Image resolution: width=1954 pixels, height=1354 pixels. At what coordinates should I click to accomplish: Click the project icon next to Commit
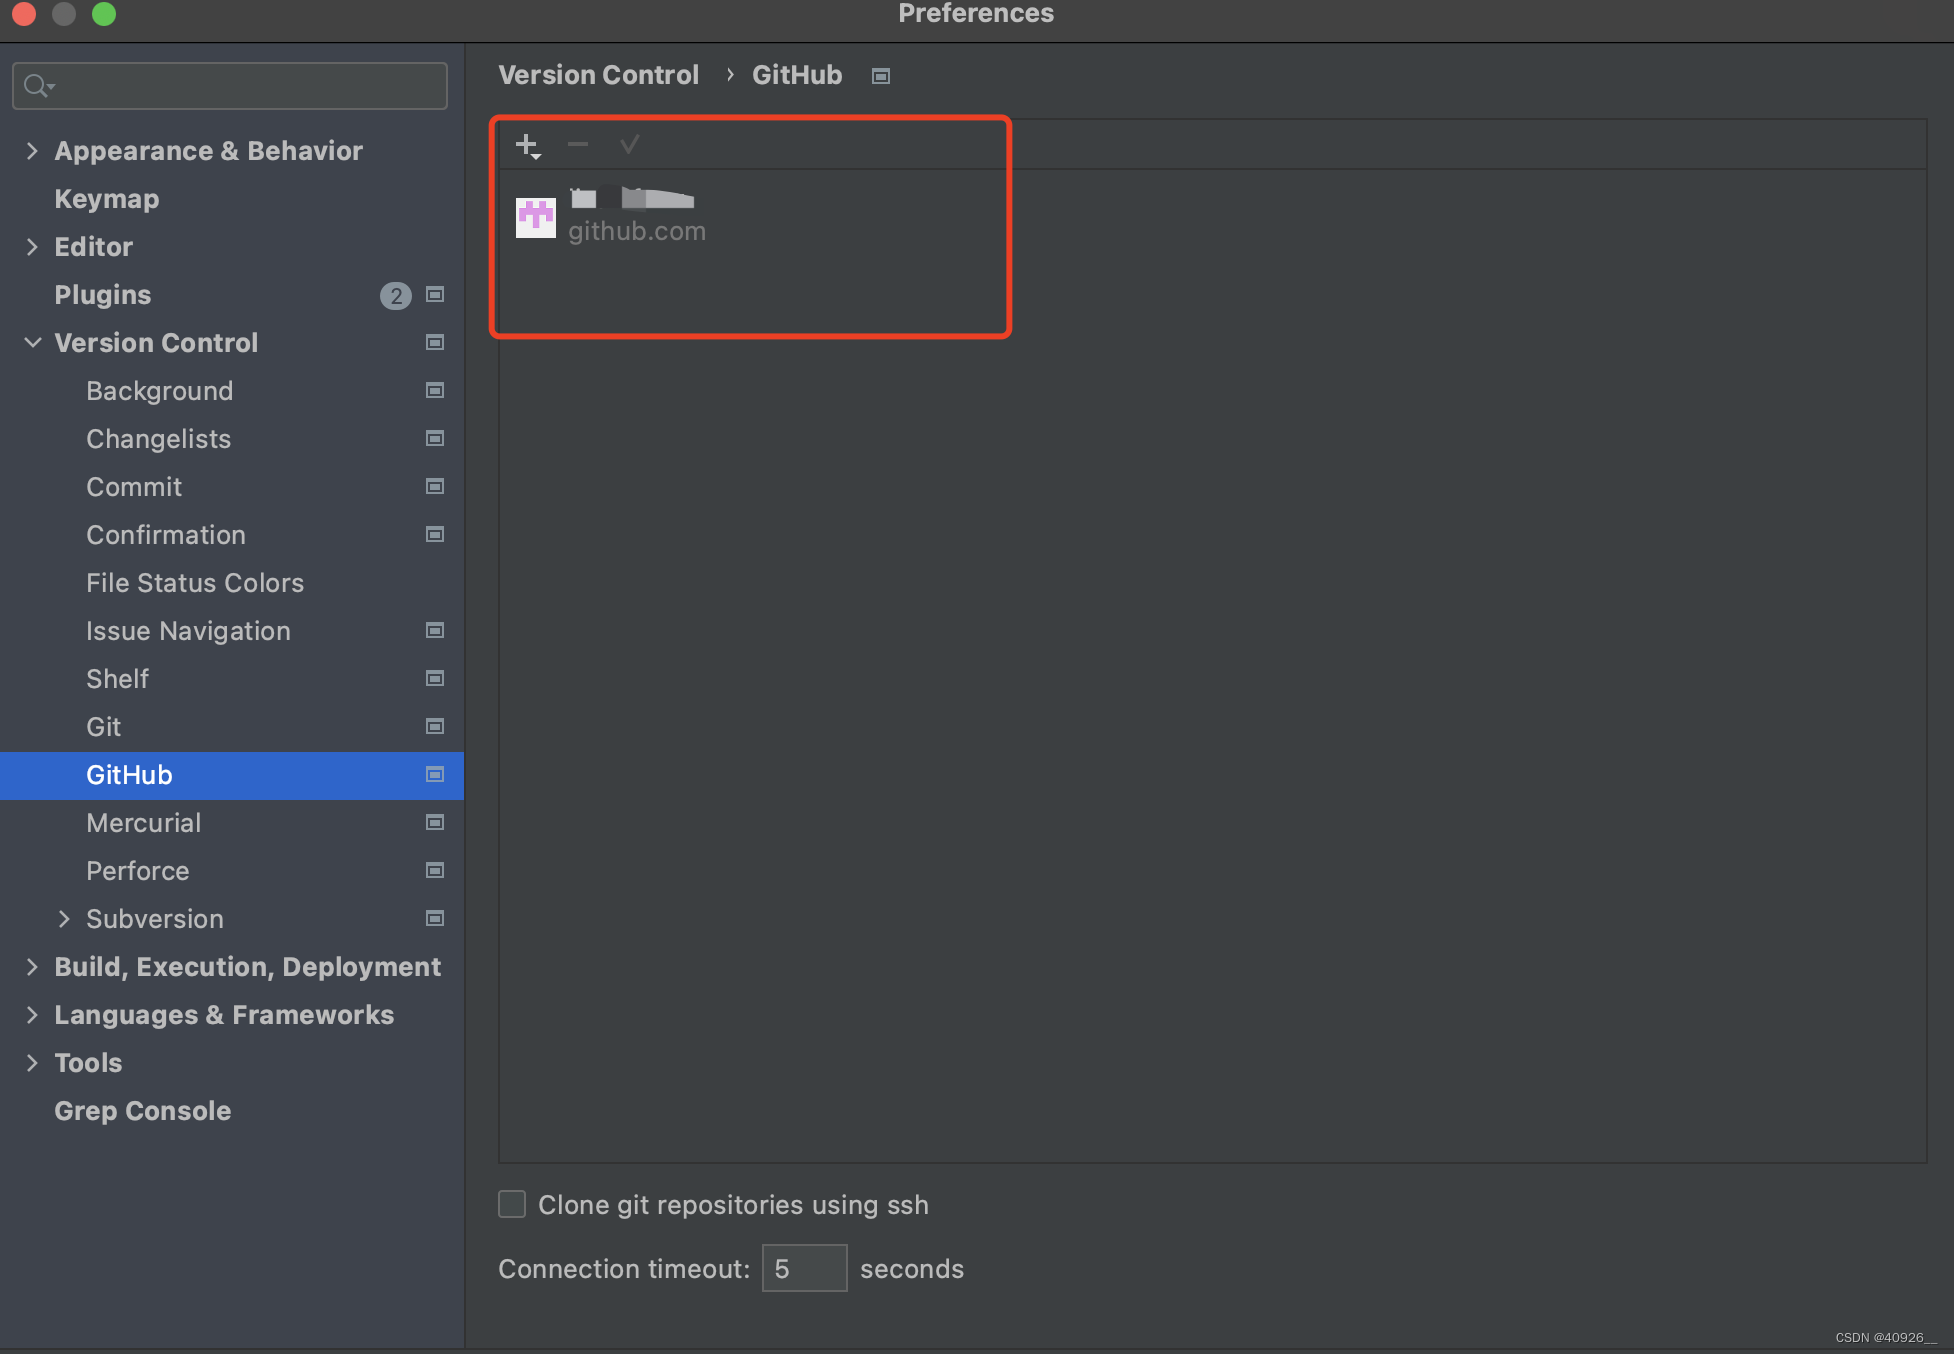coord(435,486)
